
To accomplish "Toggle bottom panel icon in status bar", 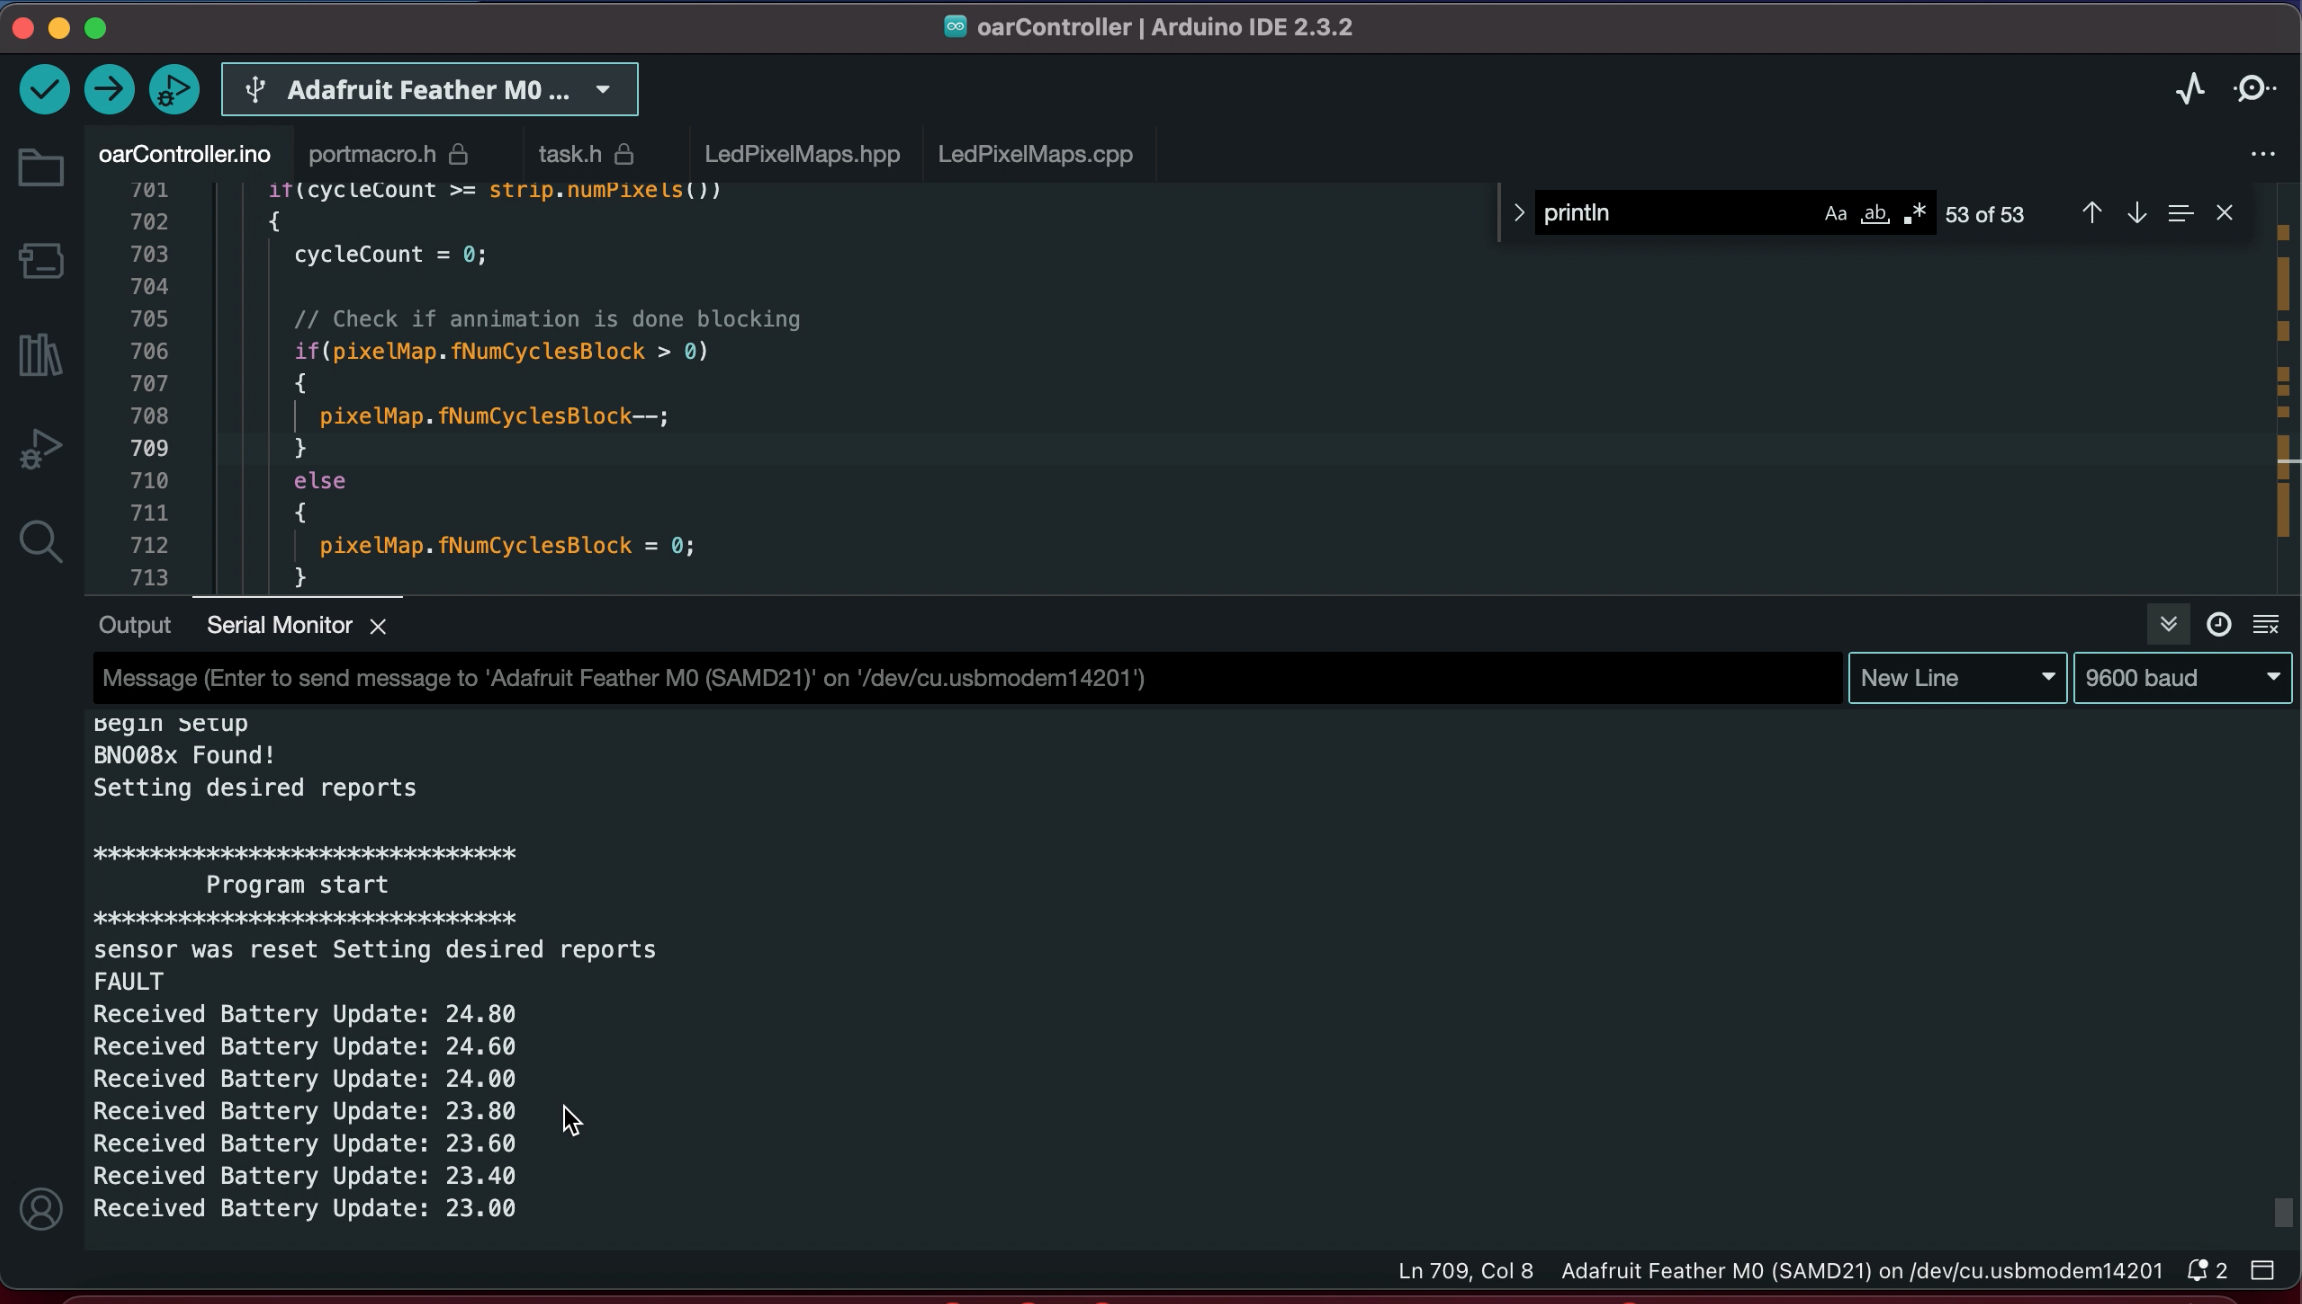I will point(2263,1271).
